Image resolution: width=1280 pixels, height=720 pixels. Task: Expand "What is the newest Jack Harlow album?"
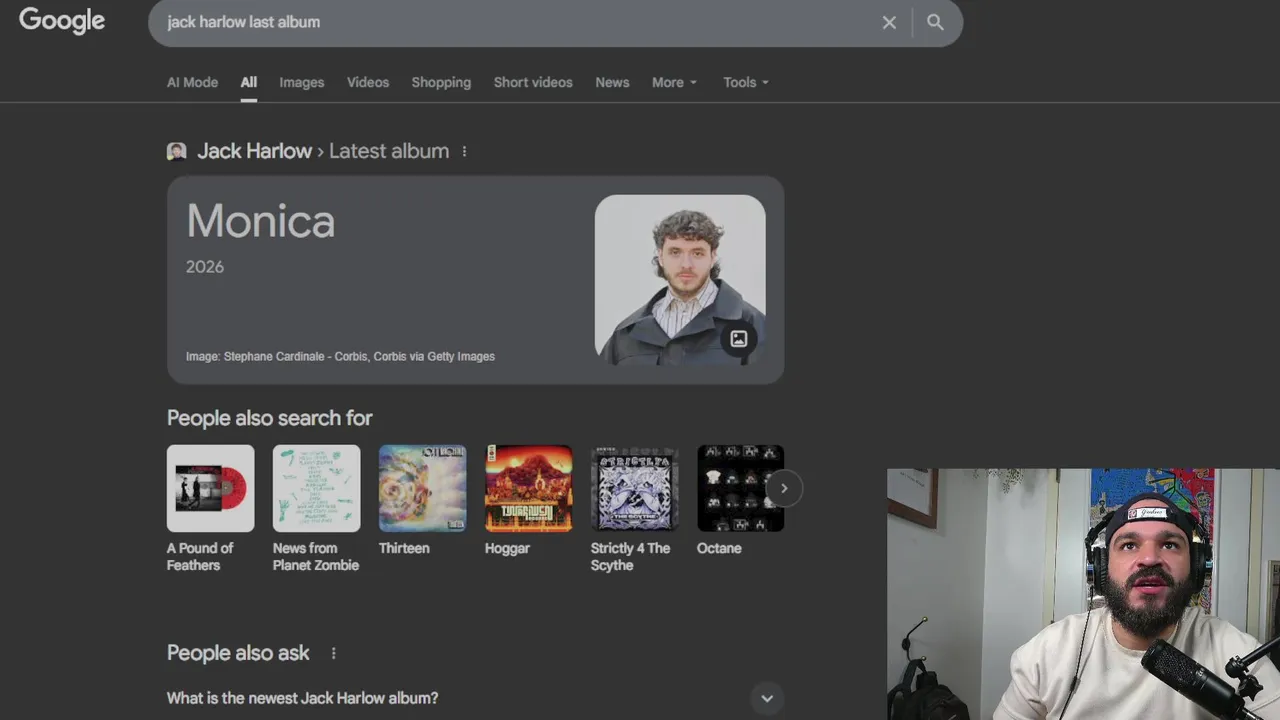[x=475, y=698]
